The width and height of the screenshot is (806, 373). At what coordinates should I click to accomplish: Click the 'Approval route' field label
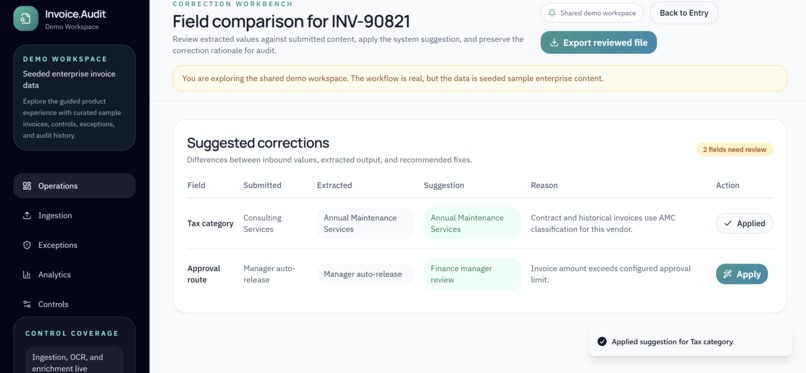tap(204, 274)
